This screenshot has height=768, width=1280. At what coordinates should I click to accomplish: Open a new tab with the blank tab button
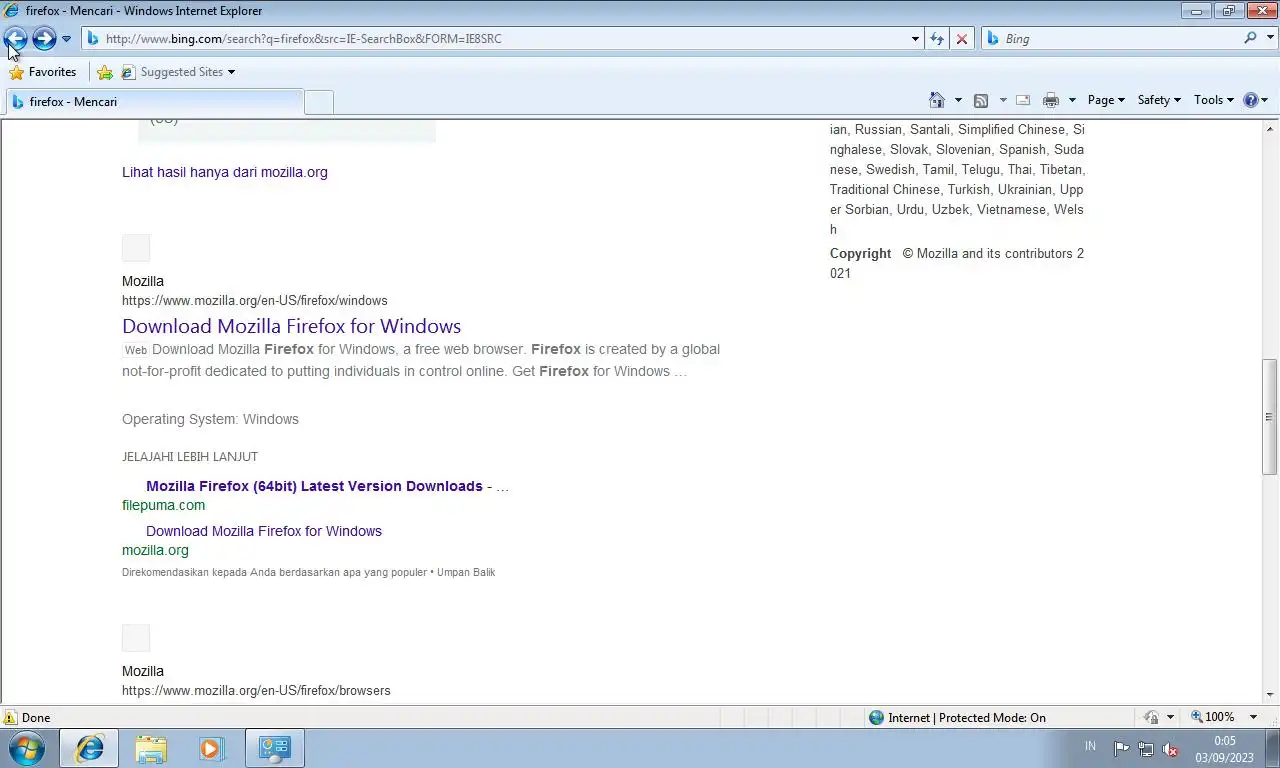point(318,102)
